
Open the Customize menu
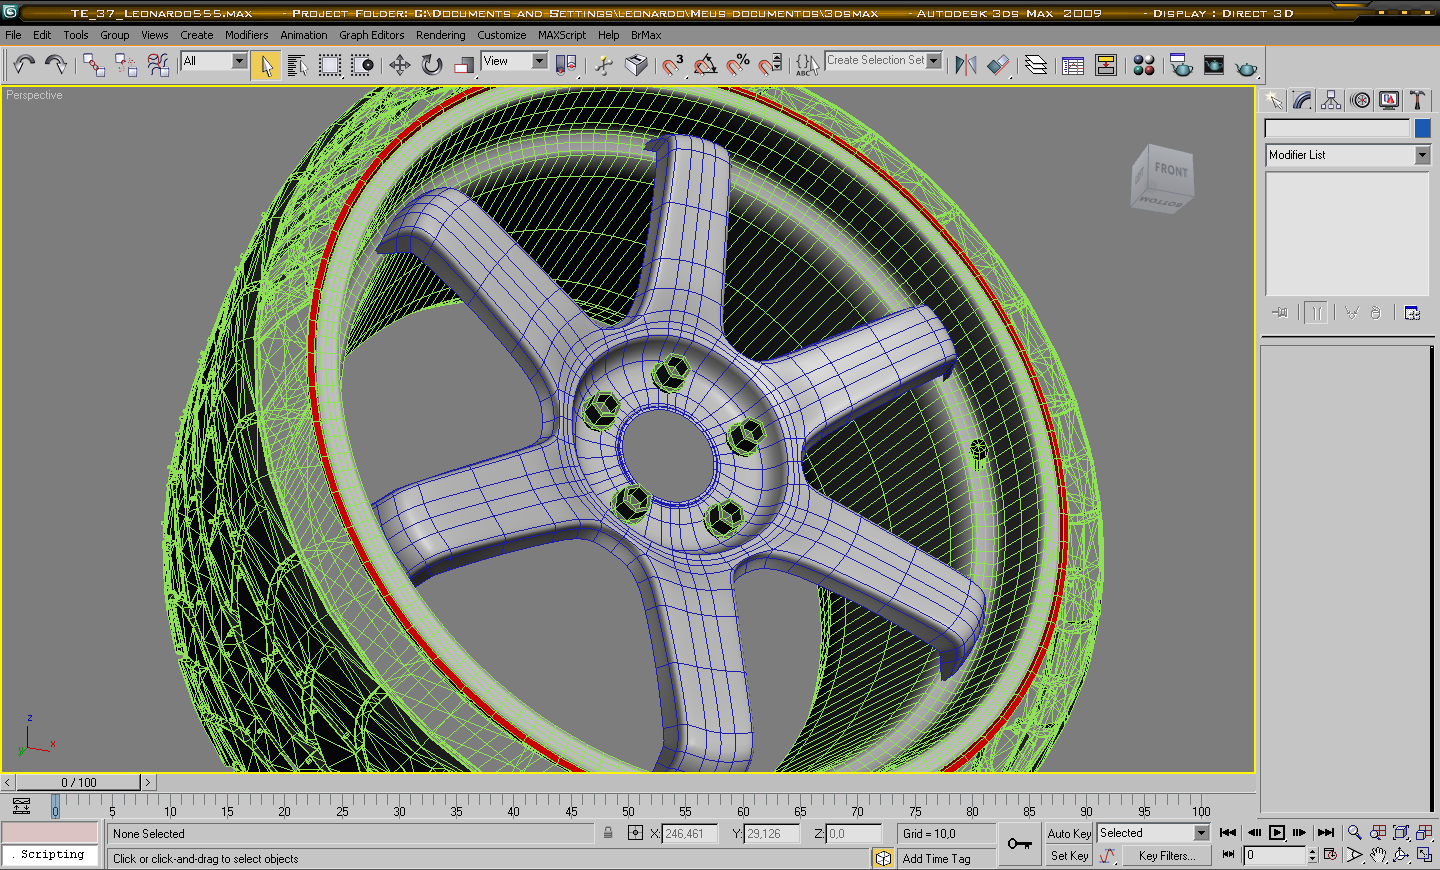[502, 35]
